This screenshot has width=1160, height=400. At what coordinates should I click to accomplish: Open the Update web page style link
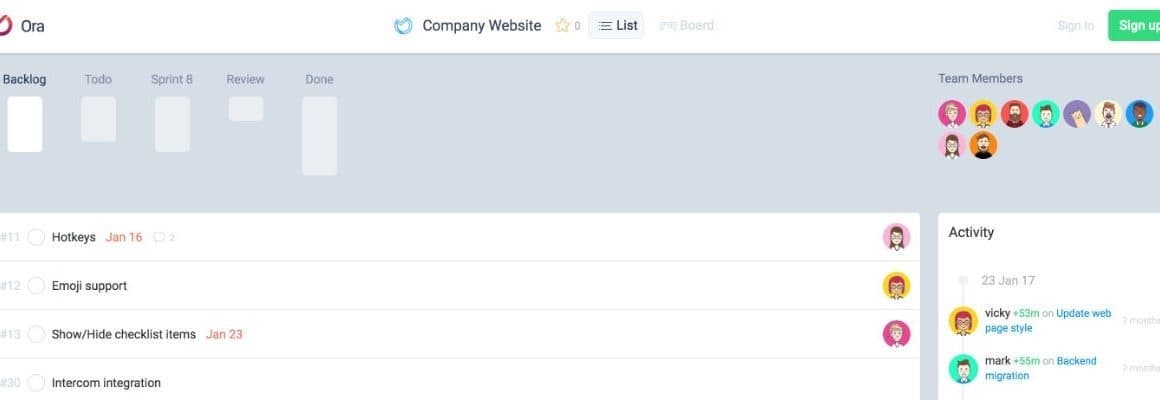tap(1048, 320)
